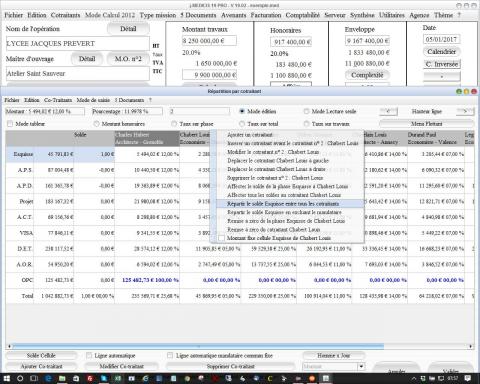Click the Solde Cellule button
This screenshot has height=384, width=480.
pos(41,355)
